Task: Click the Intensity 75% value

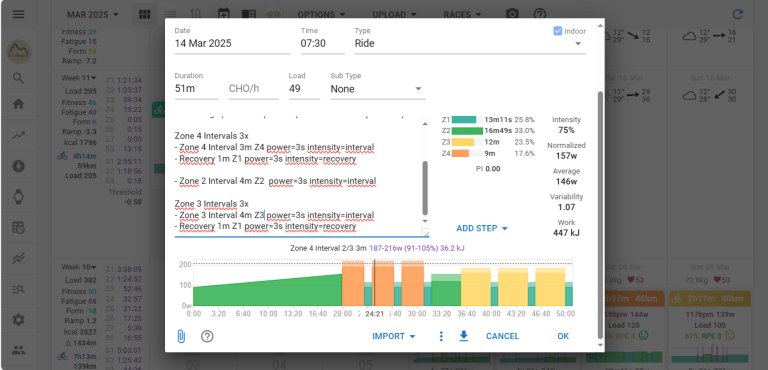Action: point(566,130)
